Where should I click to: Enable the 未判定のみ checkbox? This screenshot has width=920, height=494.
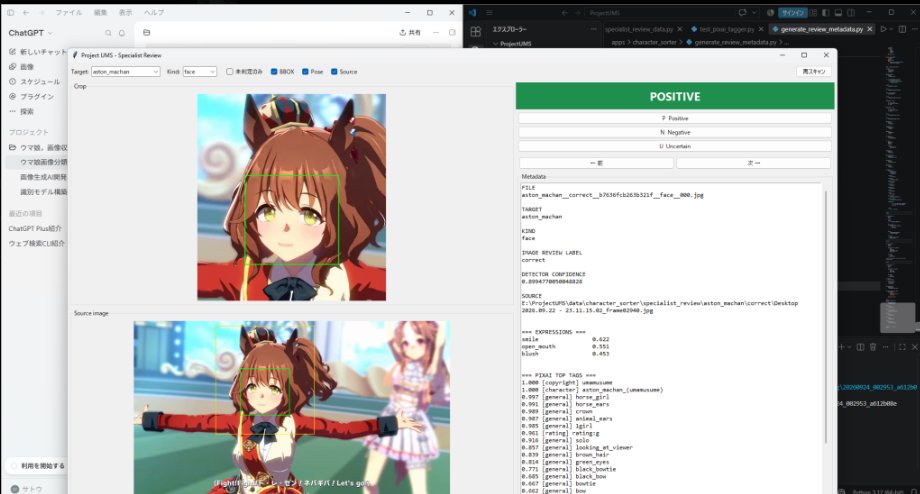[x=229, y=72]
